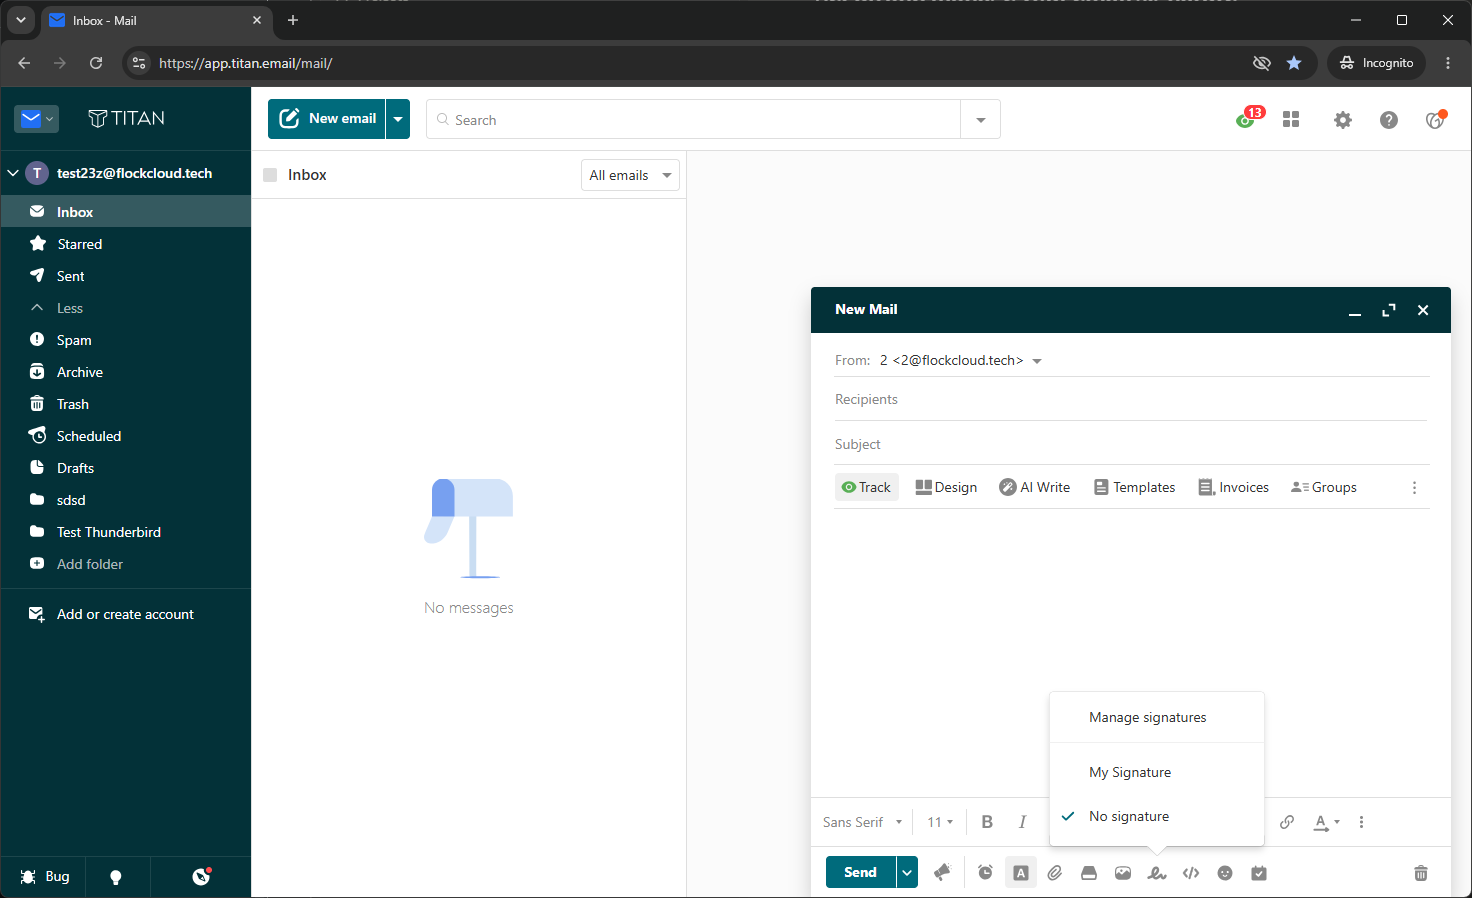The image size is (1472, 898).
Task: Toggle the text formatting toolbar button
Action: pos(1020,873)
